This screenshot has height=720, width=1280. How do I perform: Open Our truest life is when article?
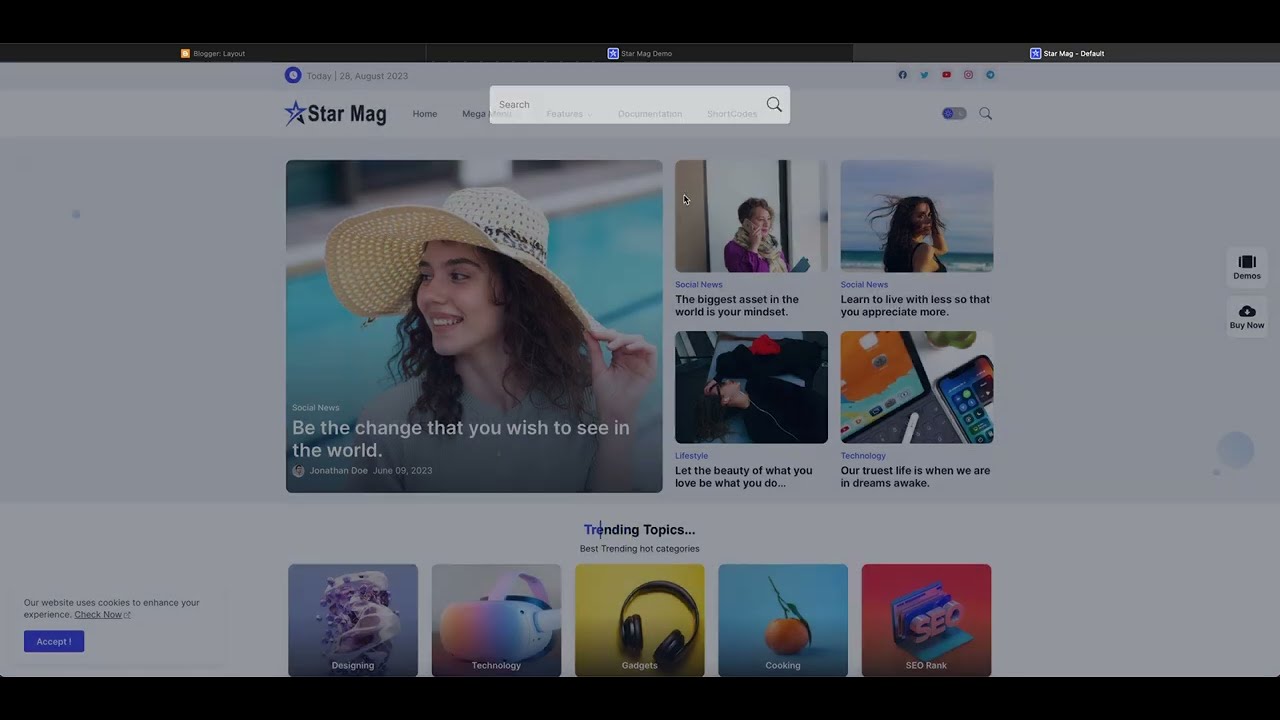click(x=915, y=476)
